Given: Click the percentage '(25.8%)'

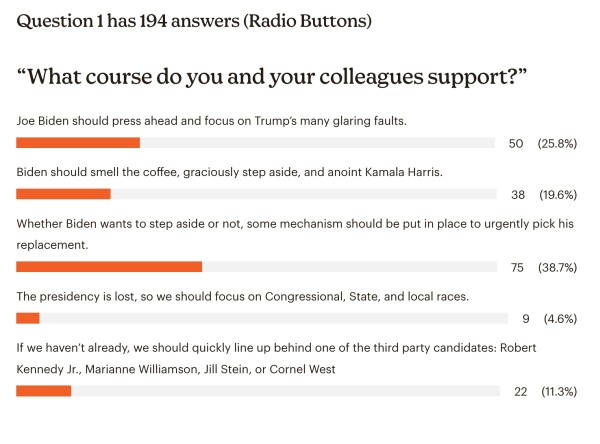Looking at the screenshot, I should 557,144.
